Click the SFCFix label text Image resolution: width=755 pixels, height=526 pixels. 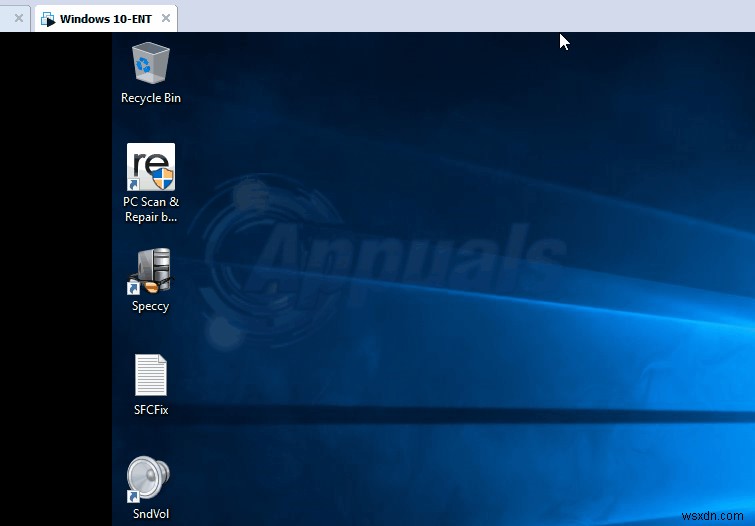151,410
